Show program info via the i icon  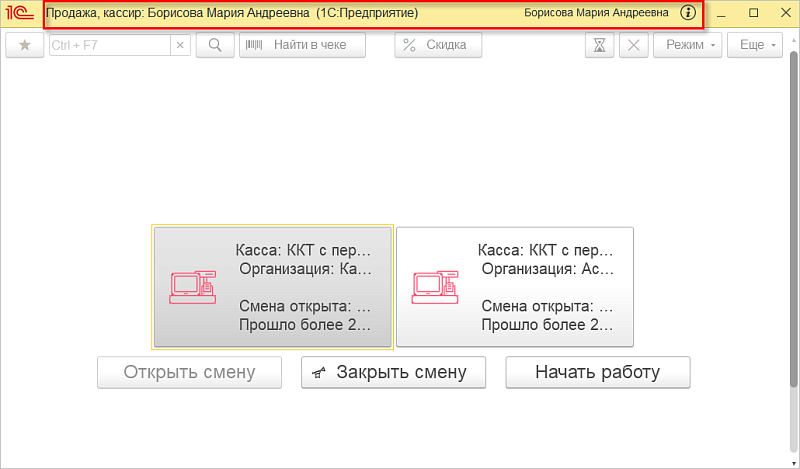click(688, 13)
